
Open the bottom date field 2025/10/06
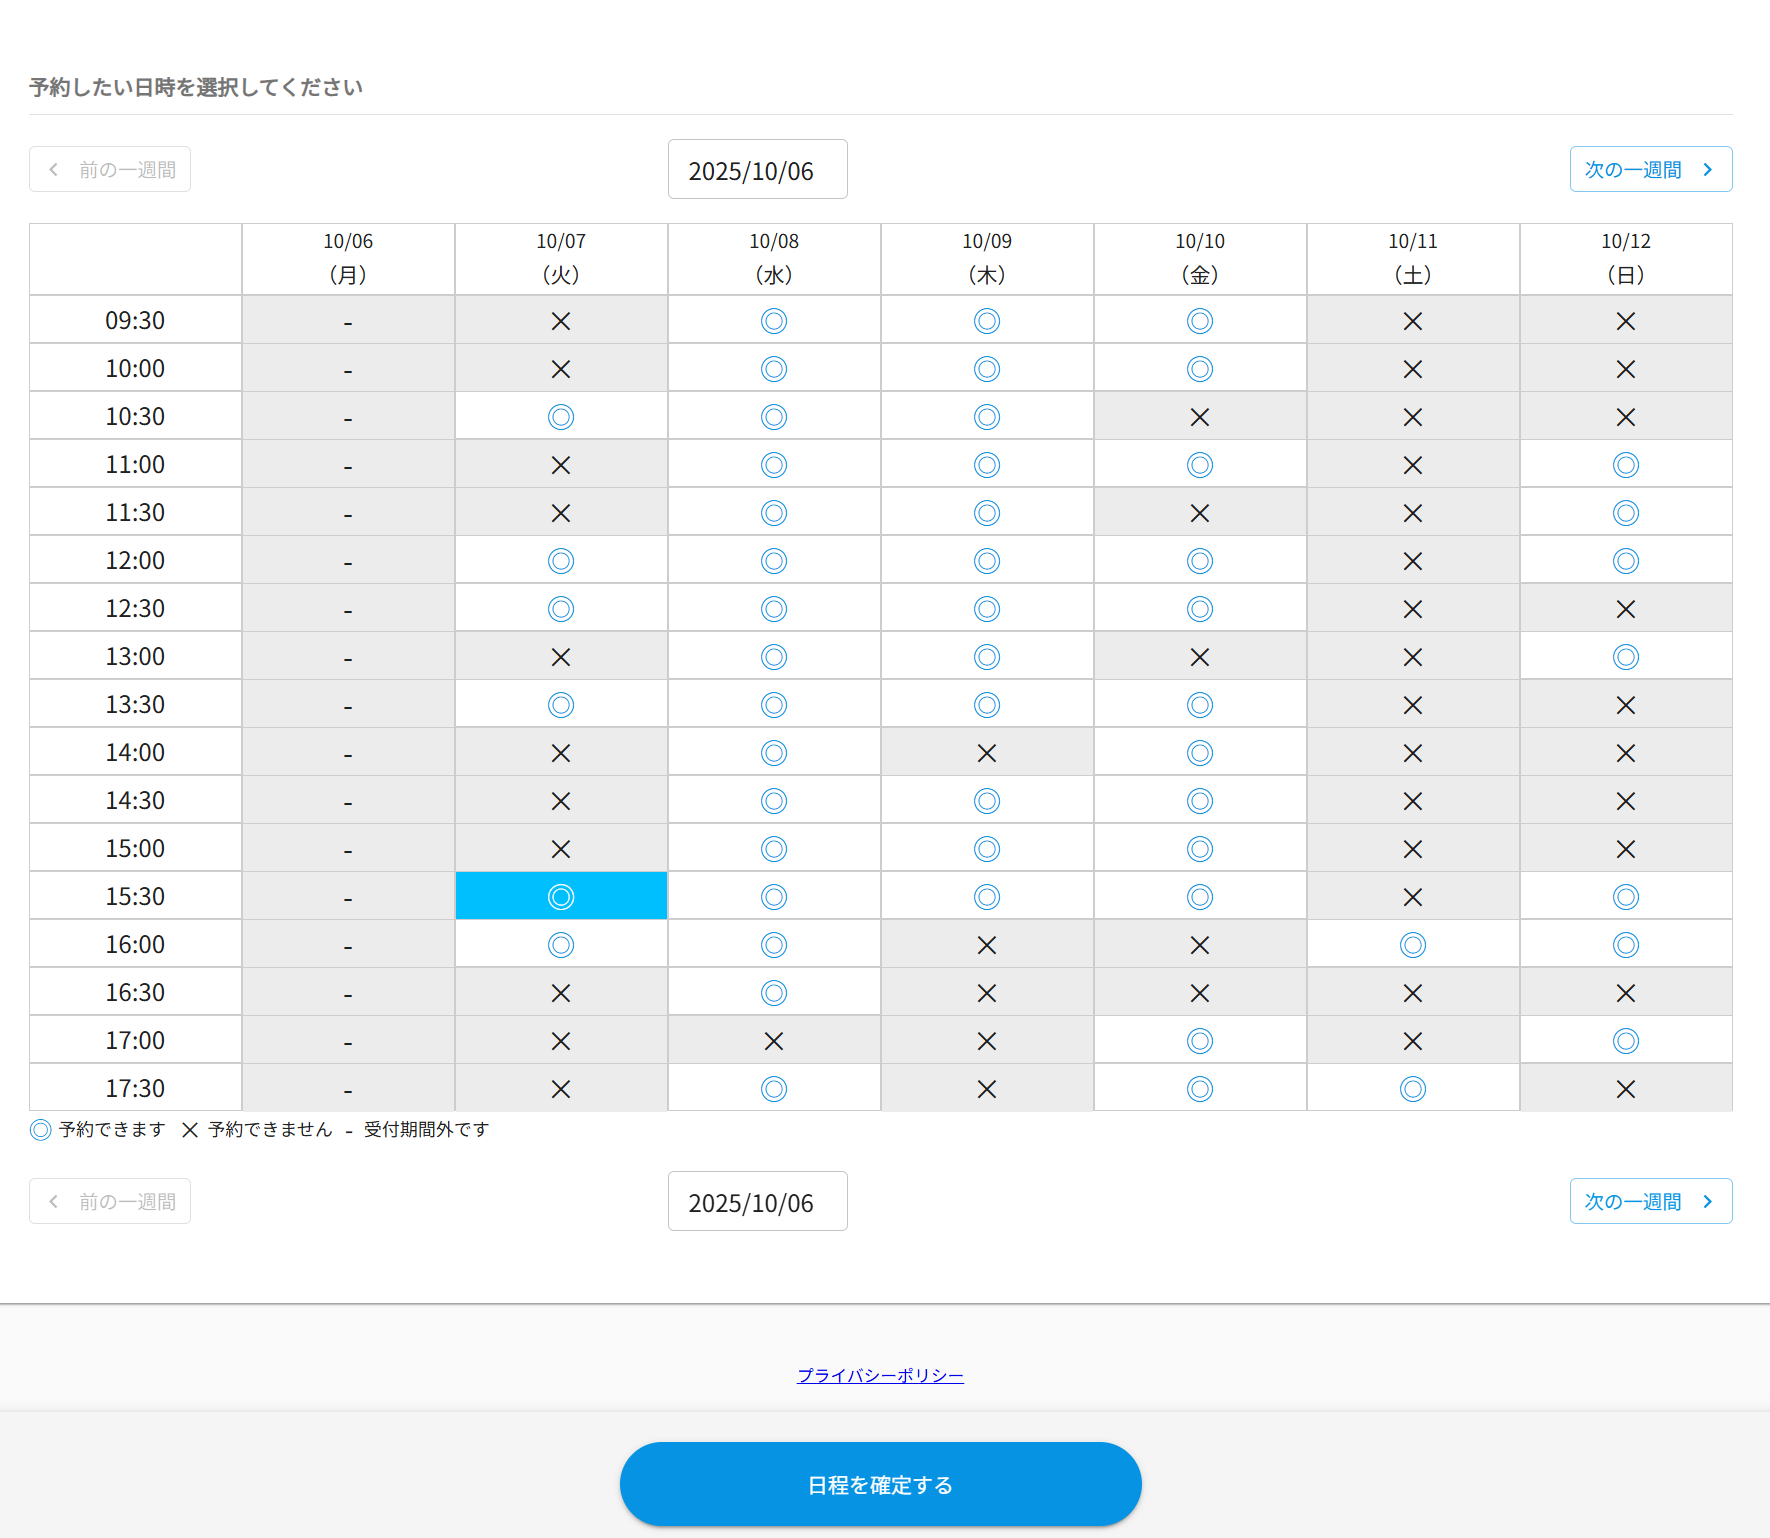757,1202
